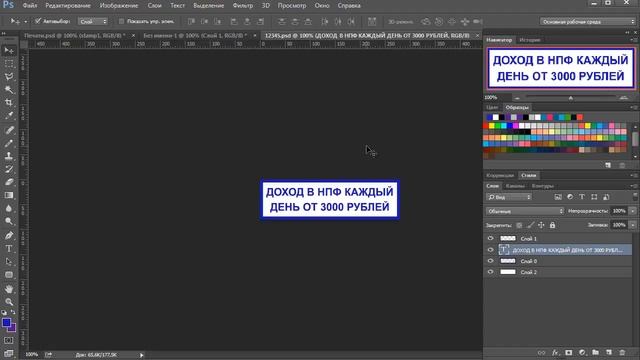Open the Фильтр menu
This screenshot has width=640, height=360.
coord(242,6)
